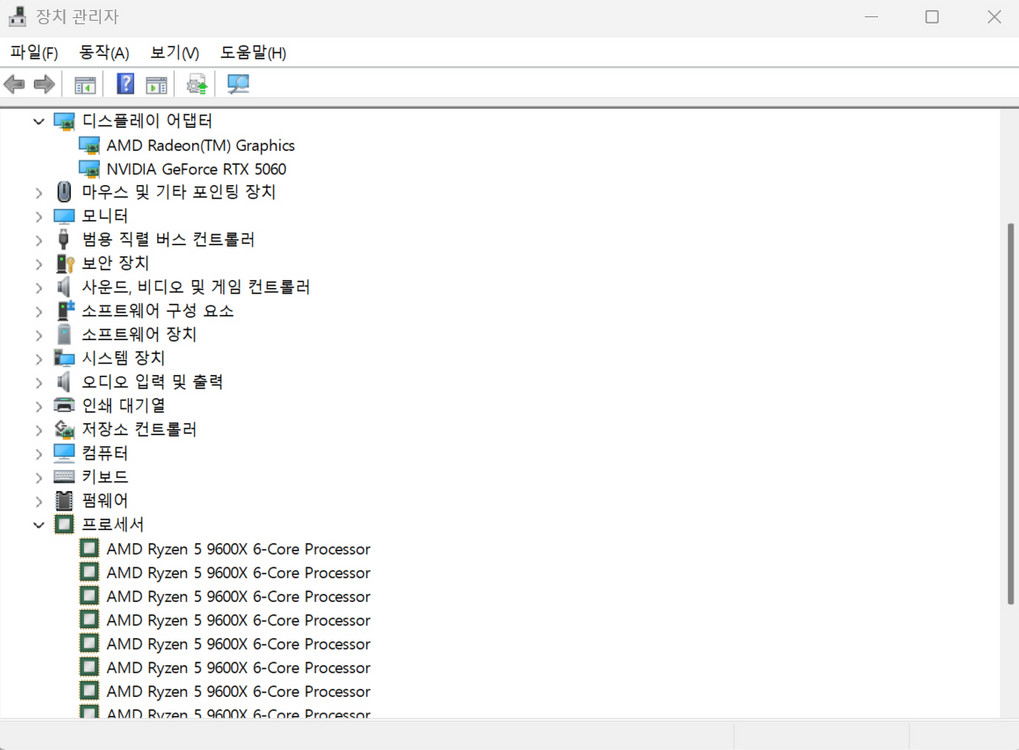
Task: Select the first AMD Ryzen 5 9600X entry
Action: point(238,548)
